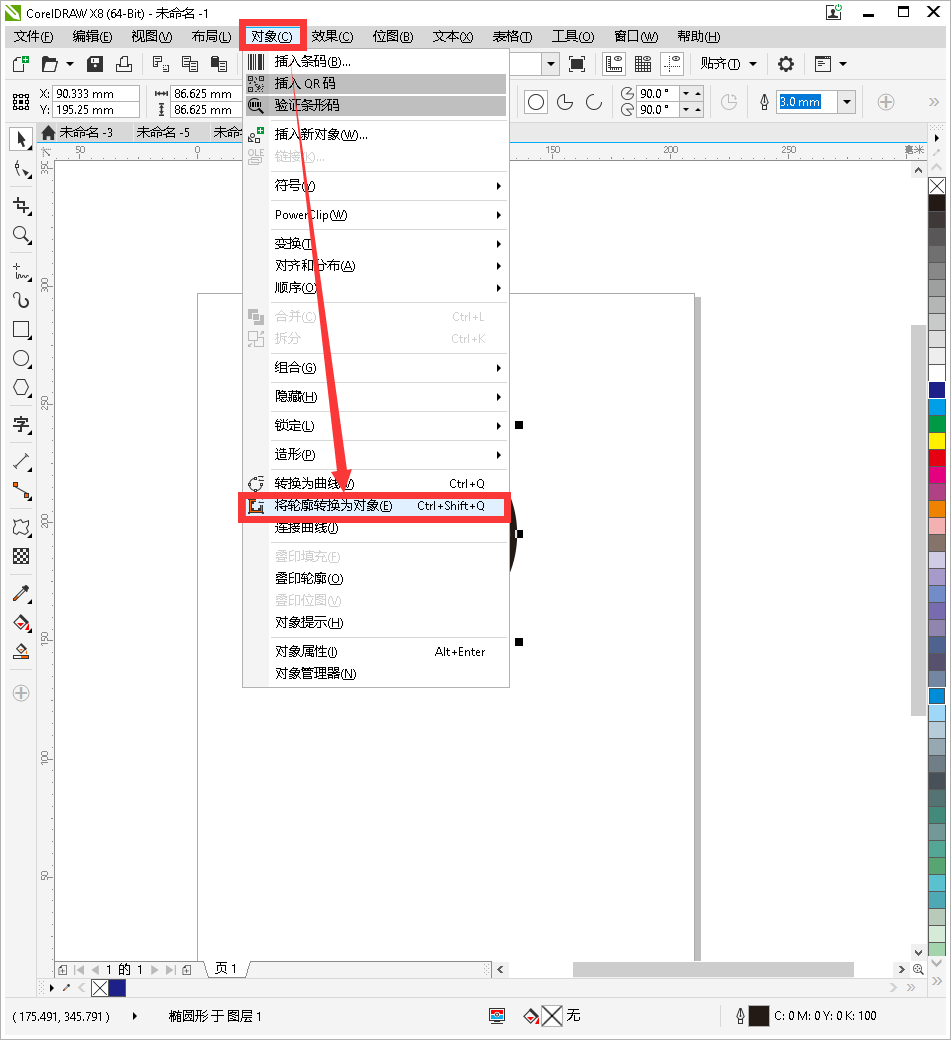This screenshot has height=1040, width=951.
Task: Click the Quick customize plus in toolbox
Action: pyautogui.click(x=21, y=693)
